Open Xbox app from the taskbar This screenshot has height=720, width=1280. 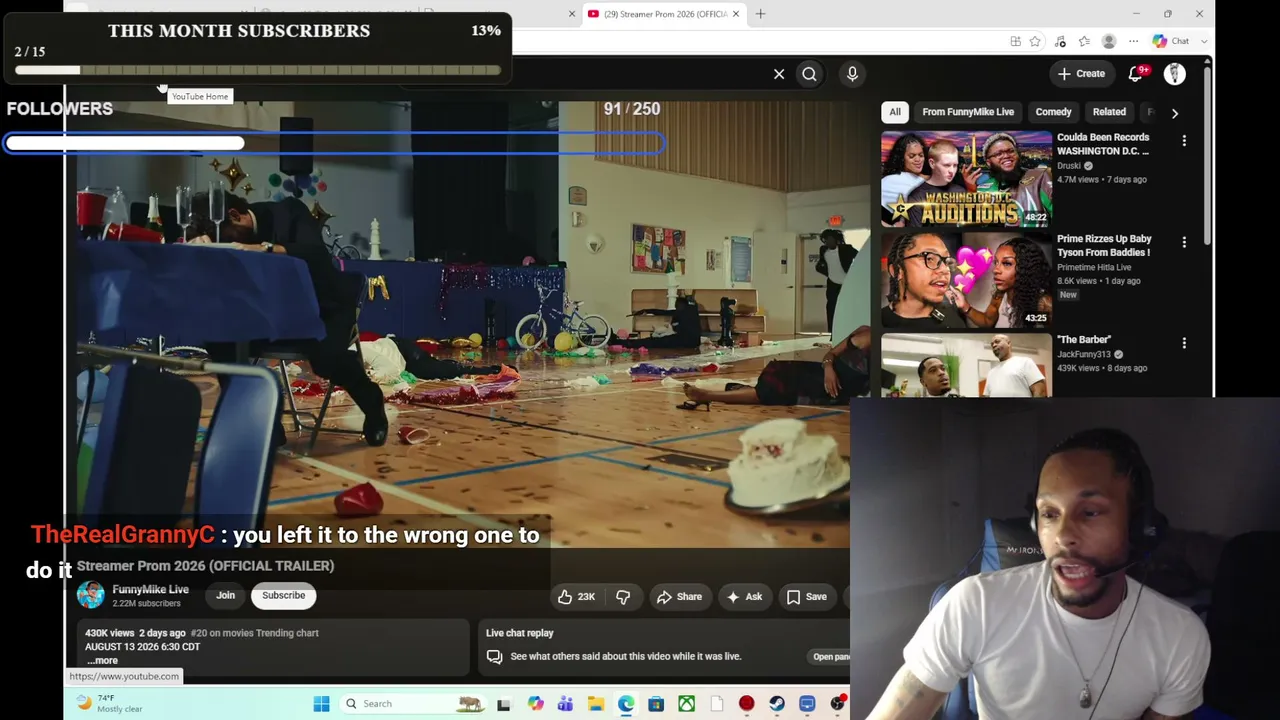pyautogui.click(x=686, y=704)
